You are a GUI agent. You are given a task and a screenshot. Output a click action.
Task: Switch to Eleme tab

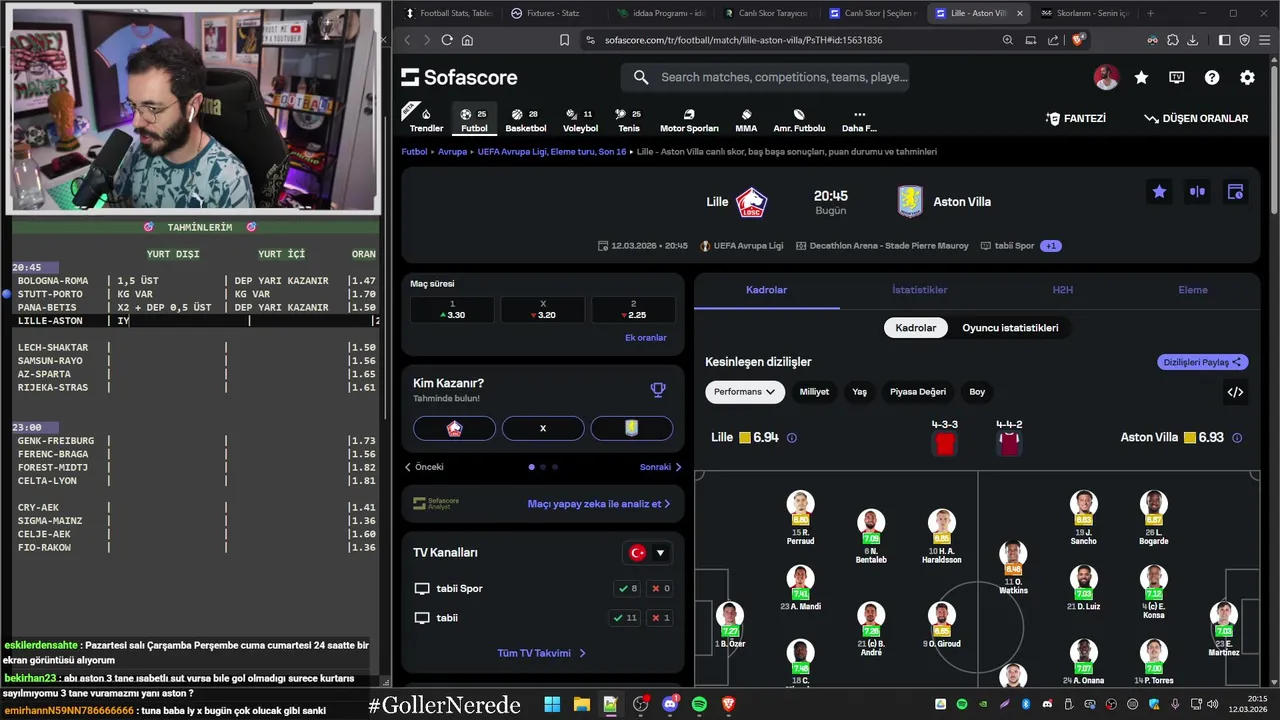[x=1193, y=290]
